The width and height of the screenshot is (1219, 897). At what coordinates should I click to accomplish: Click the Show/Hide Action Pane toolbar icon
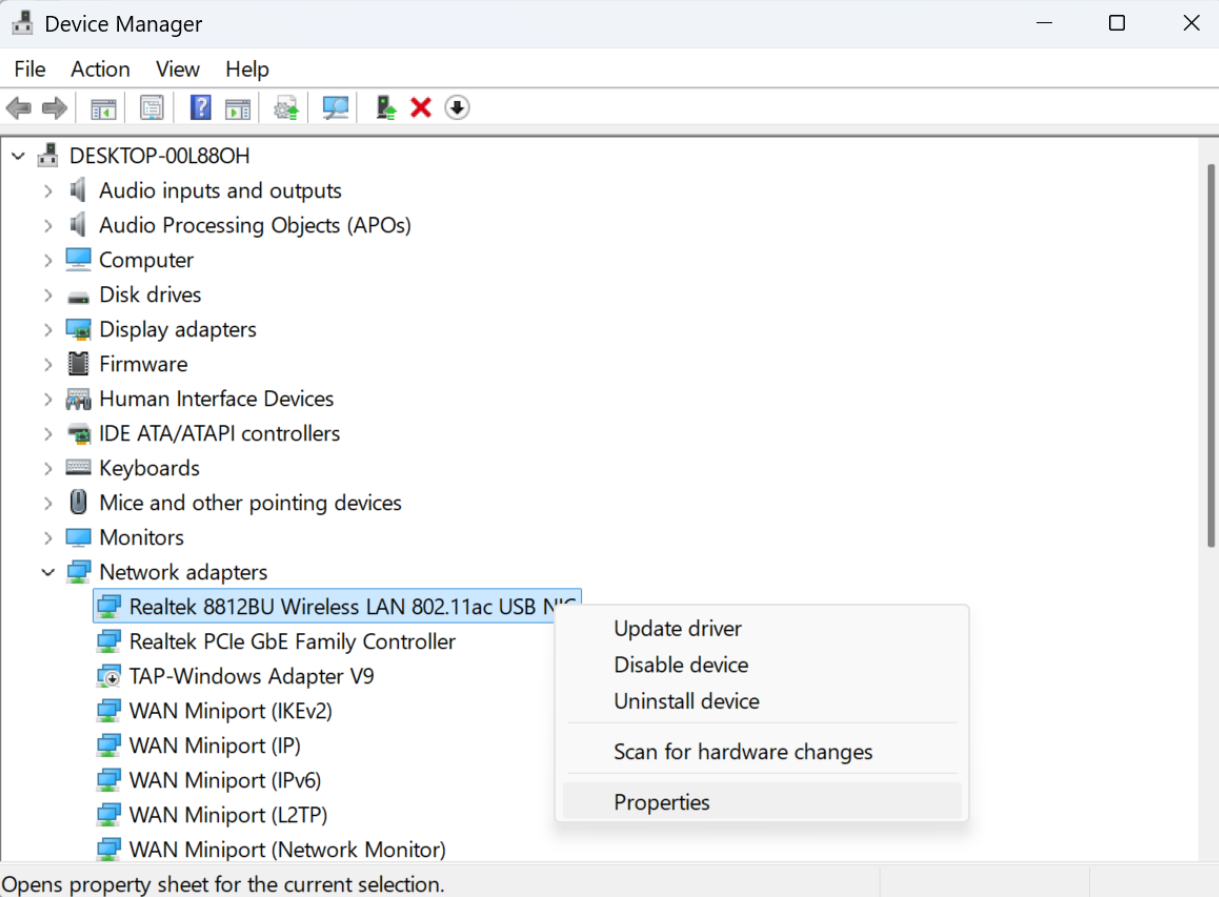[x=238, y=107]
